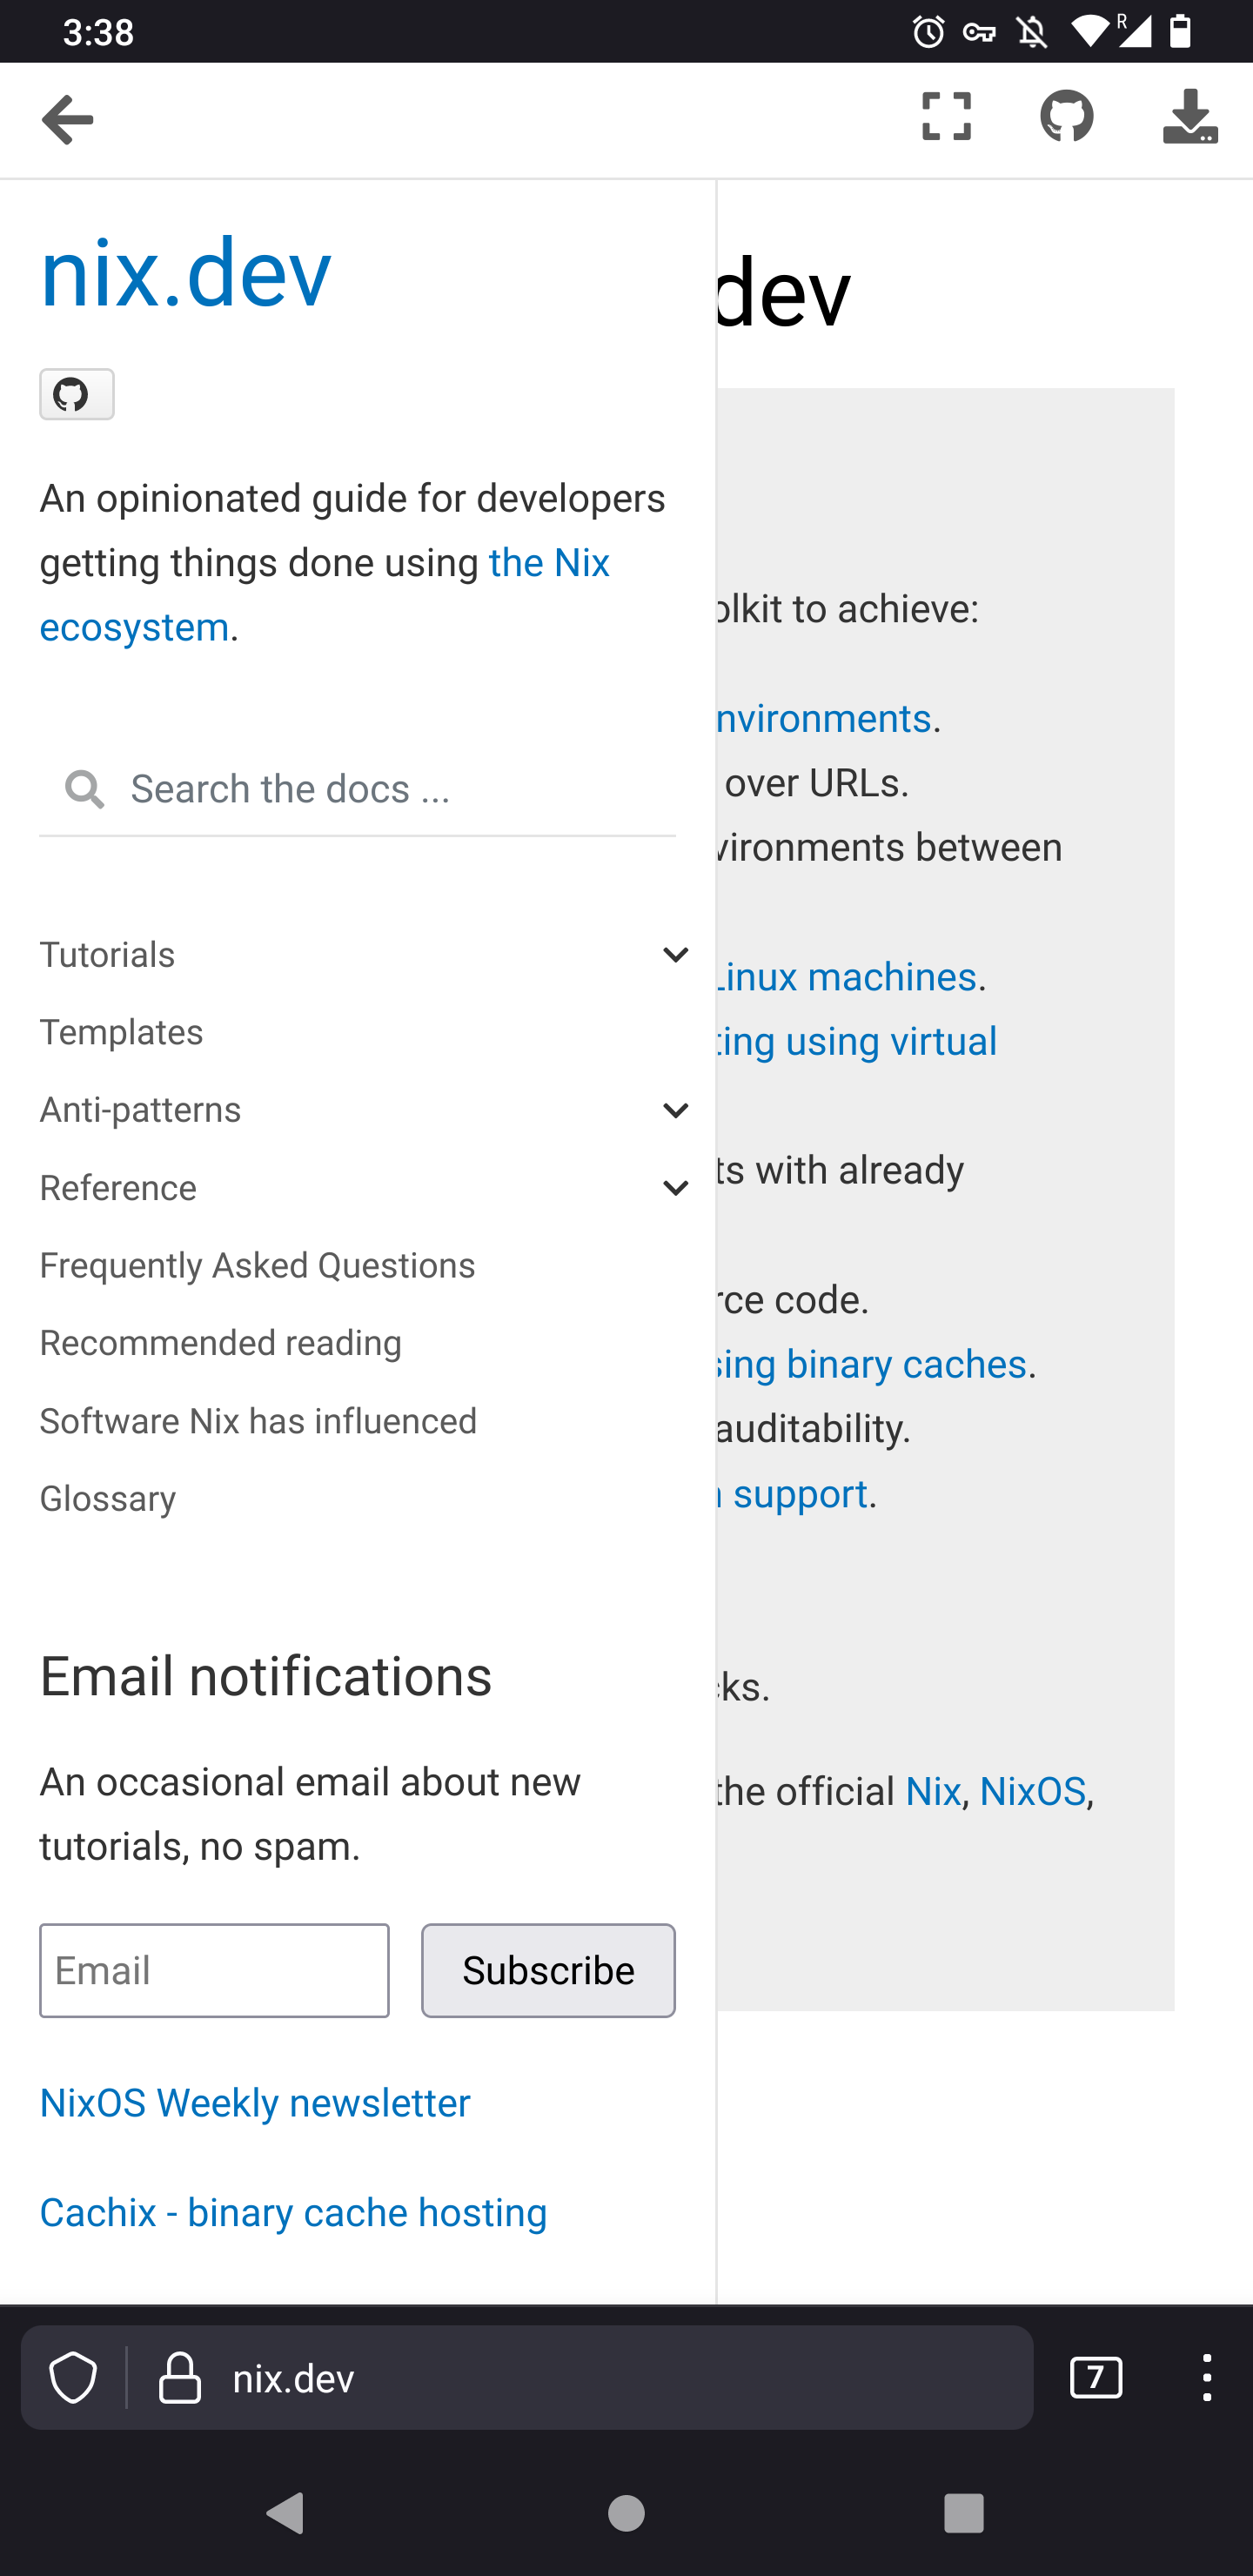Expand the Tutorials section chevron

(676, 955)
